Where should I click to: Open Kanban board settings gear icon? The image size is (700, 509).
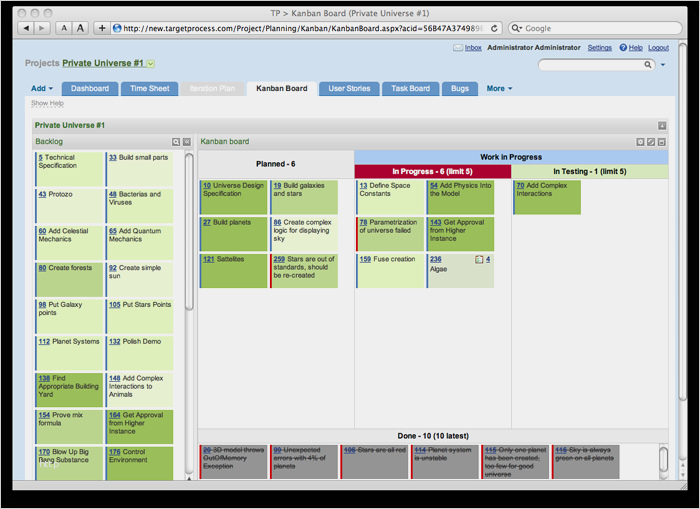click(x=641, y=142)
